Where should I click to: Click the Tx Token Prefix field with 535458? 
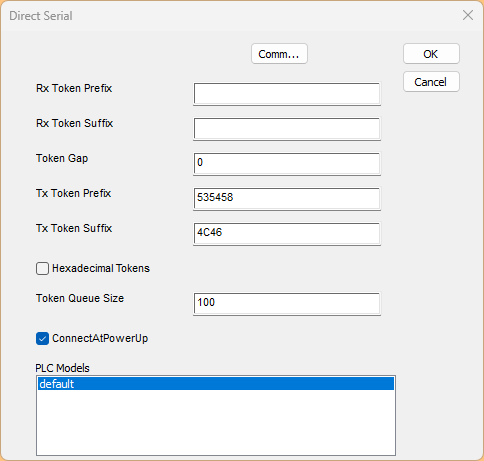(x=287, y=199)
